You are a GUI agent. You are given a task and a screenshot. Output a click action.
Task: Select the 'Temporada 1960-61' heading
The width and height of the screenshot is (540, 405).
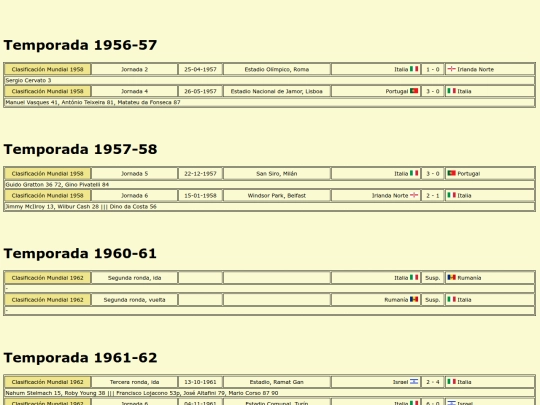80,253
